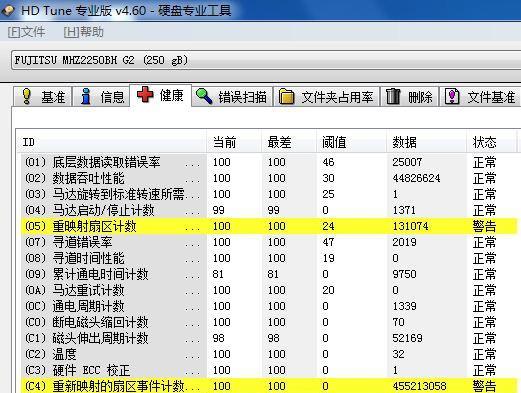Select the (C4) 重新映射的扇区事件计数 row
This screenshot has height=393, width=521.
tap(269, 386)
